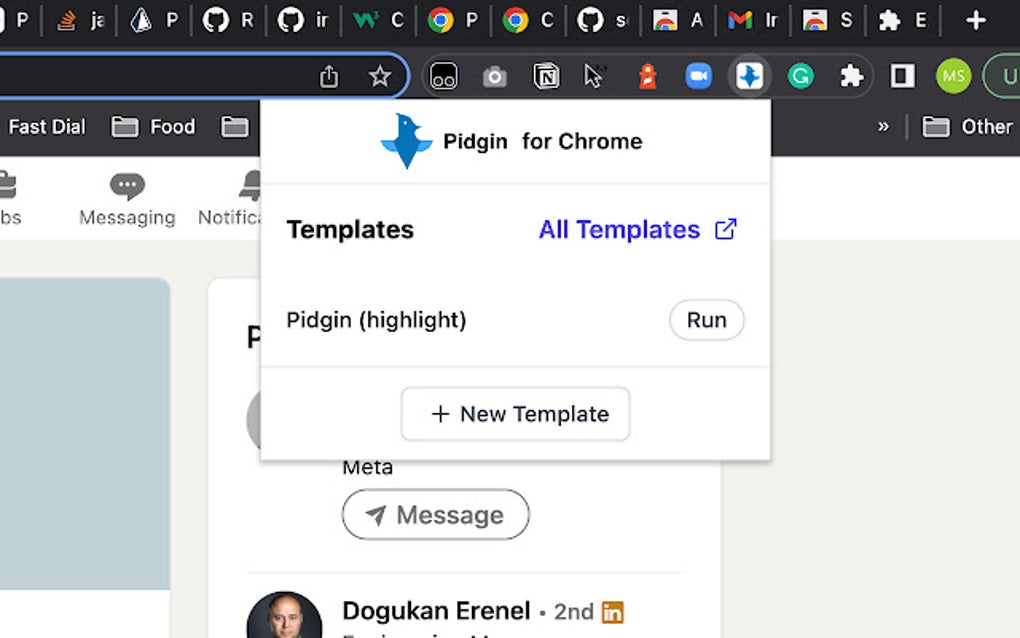This screenshot has height=638, width=1020.
Task: Click the LinkedIn badge next to Dogukan Erenel
Action: coord(613,611)
